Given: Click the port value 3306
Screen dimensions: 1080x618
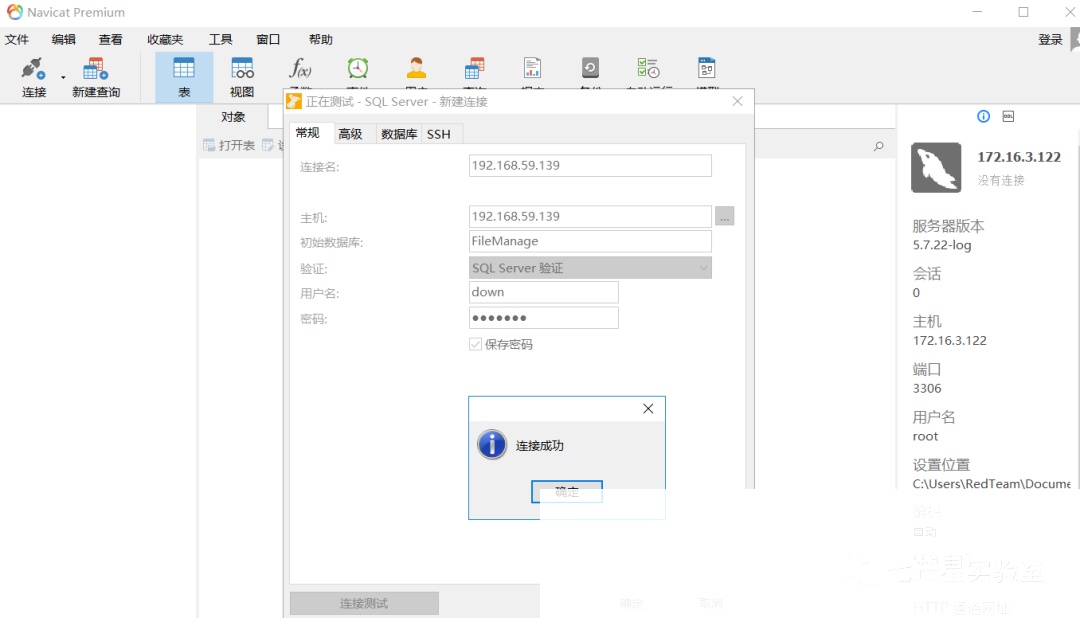Looking at the screenshot, I should pos(926,388).
